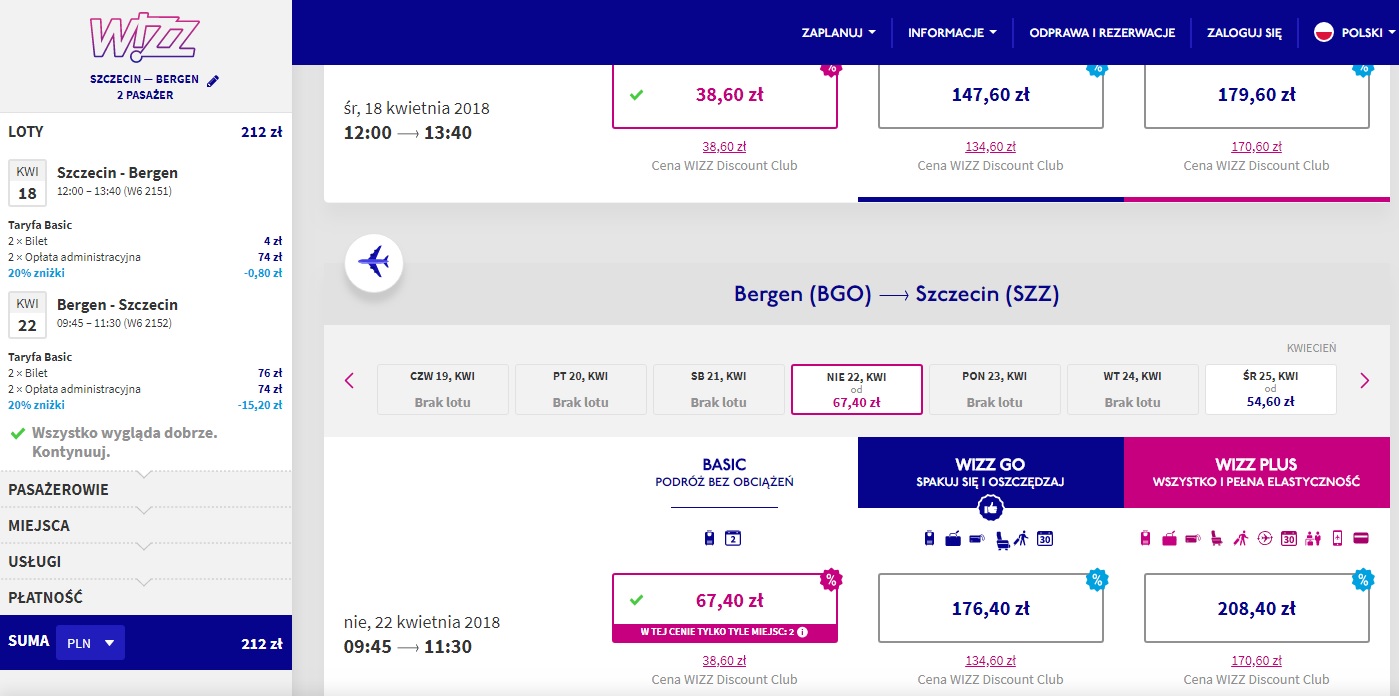
Task: Select the ŚR 25, KWI date tab
Action: [x=1271, y=389]
